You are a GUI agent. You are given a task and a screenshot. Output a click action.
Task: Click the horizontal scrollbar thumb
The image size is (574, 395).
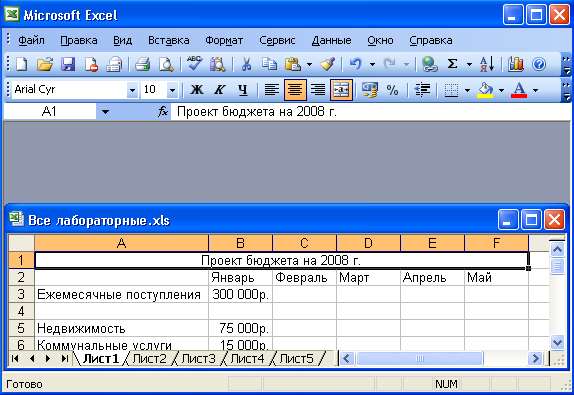(x=420, y=358)
